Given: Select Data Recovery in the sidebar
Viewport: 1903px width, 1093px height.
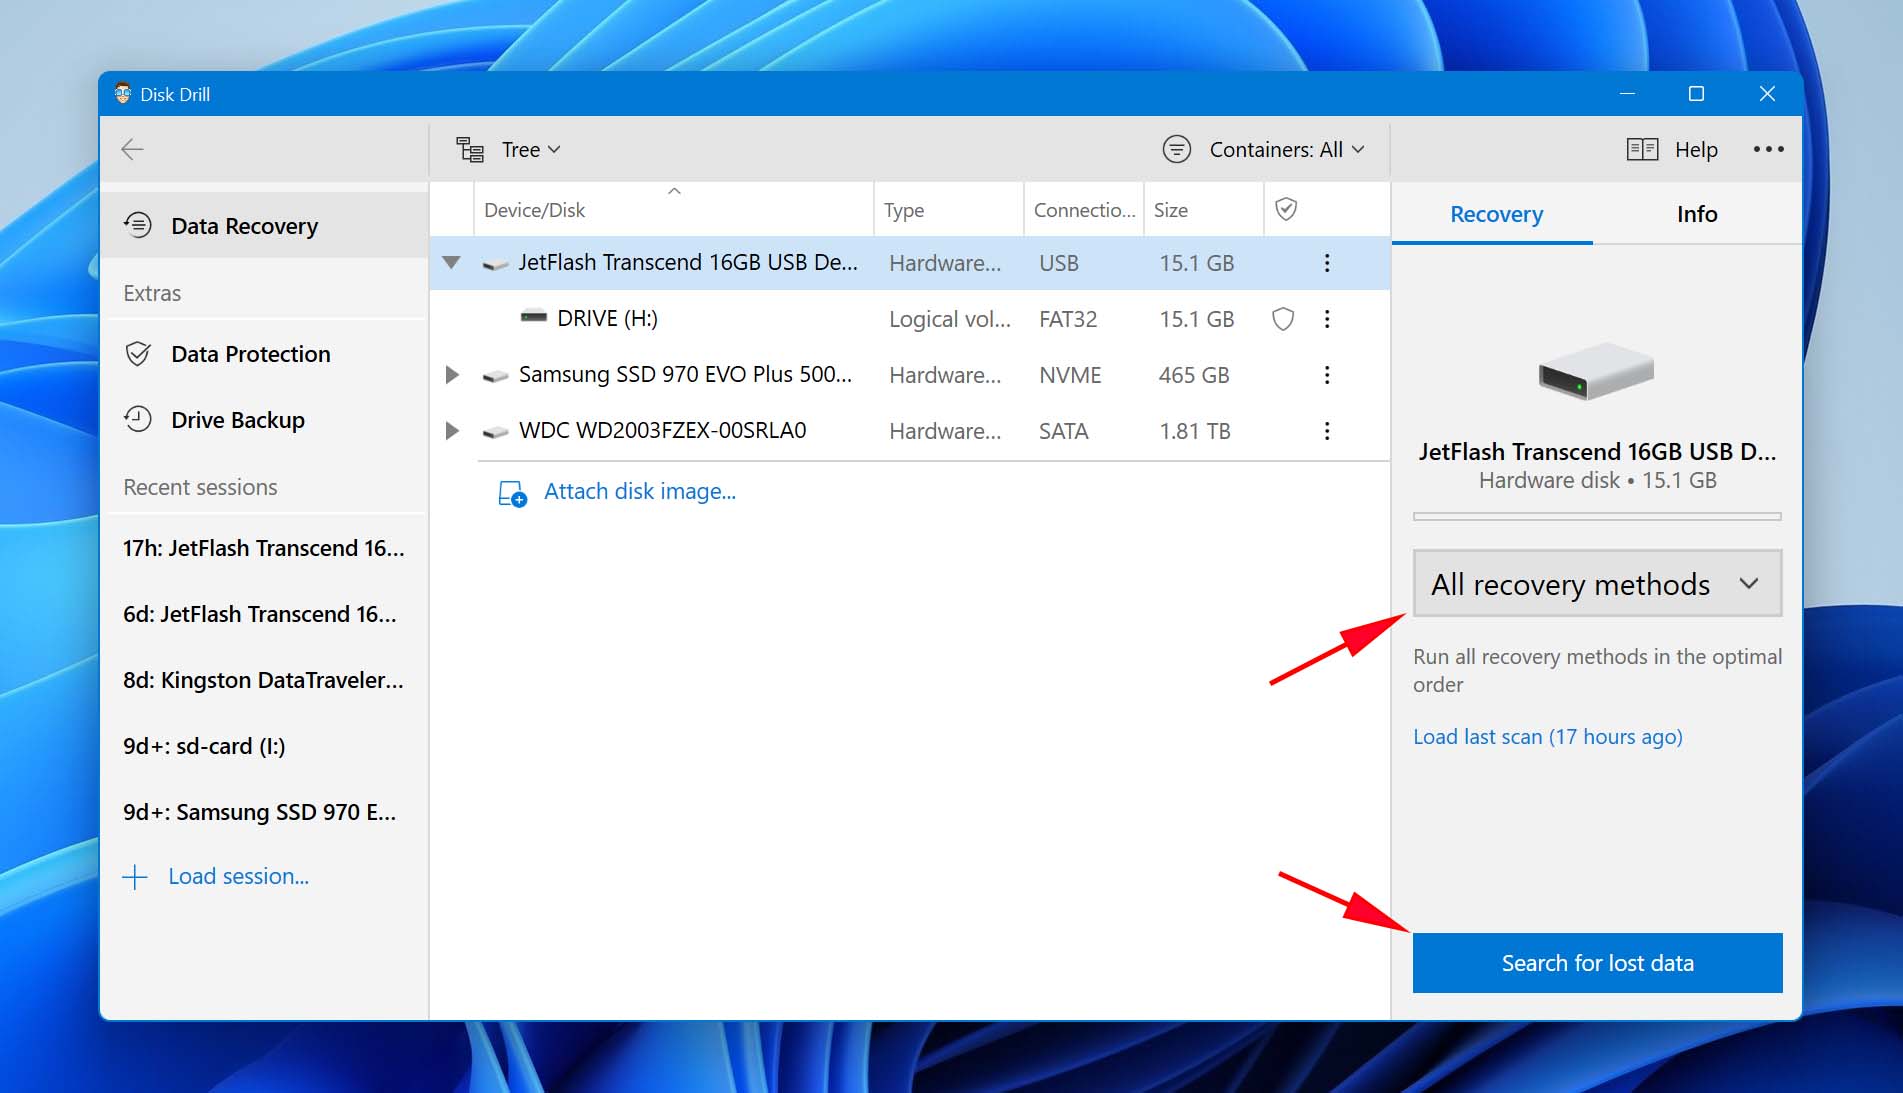Looking at the screenshot, I should click(266, 225).
